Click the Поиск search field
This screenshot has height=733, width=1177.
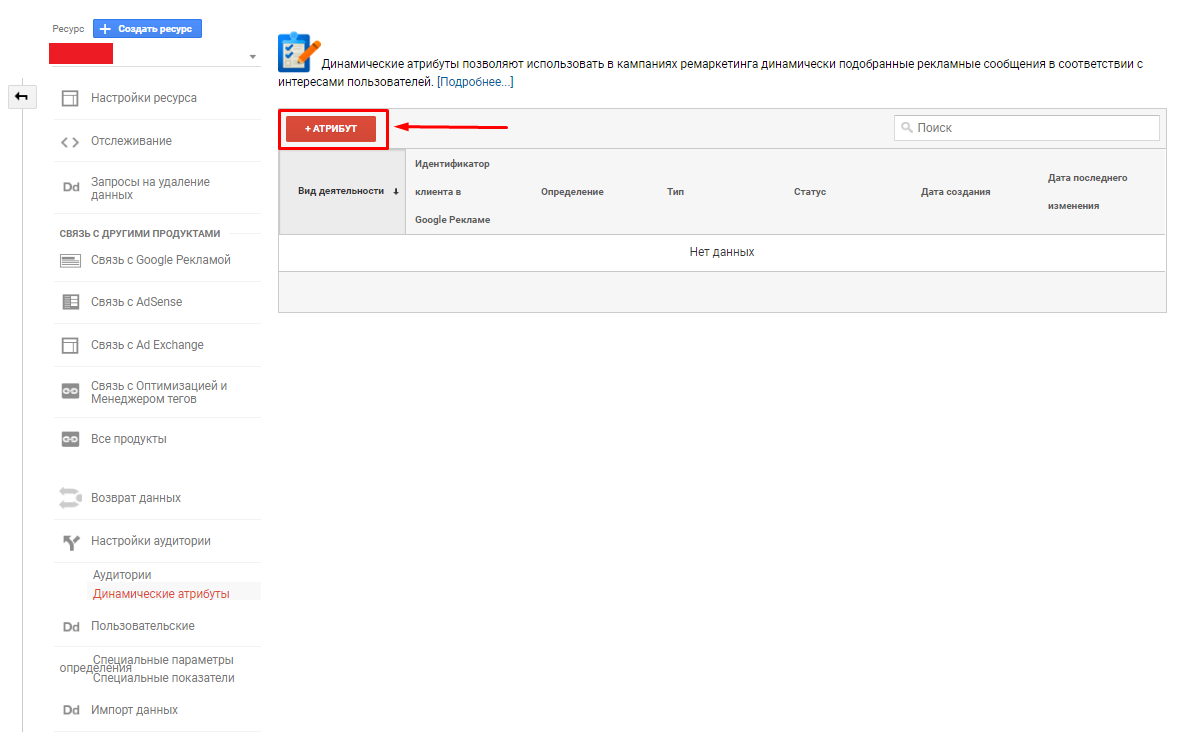click(1026, 128)
